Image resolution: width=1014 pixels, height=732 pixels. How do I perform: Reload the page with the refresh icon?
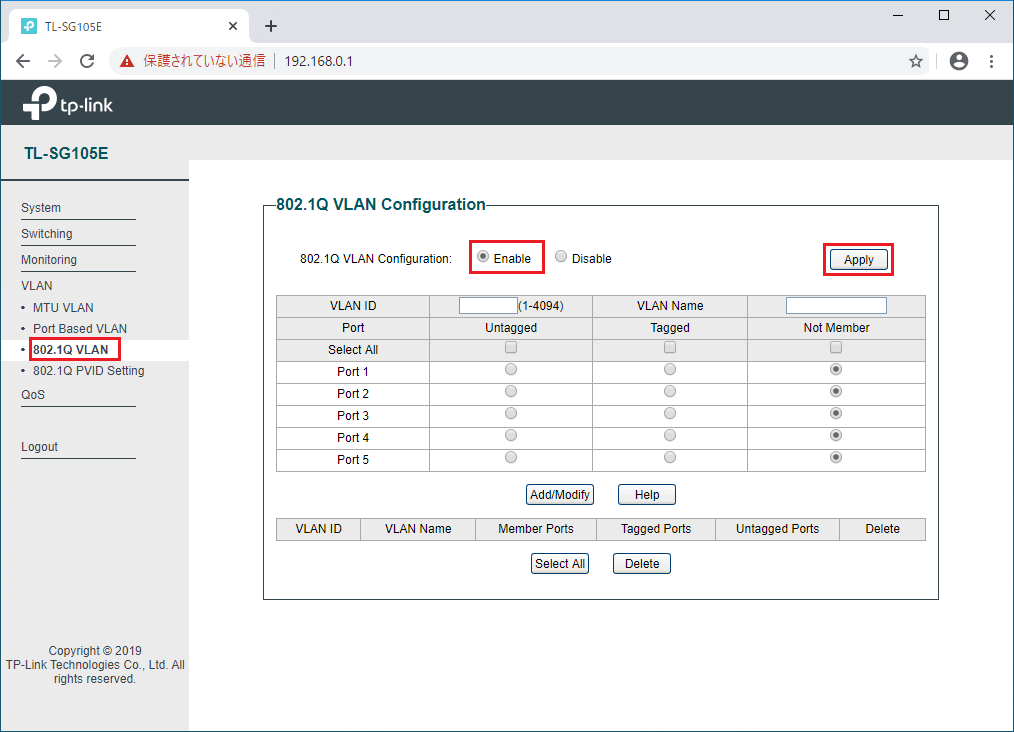[x=87, y=61]
